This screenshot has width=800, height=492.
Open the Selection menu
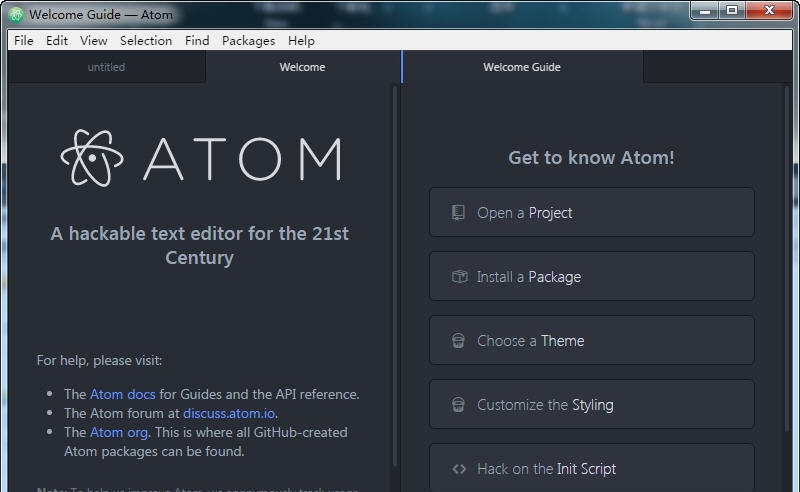[146, 40]
